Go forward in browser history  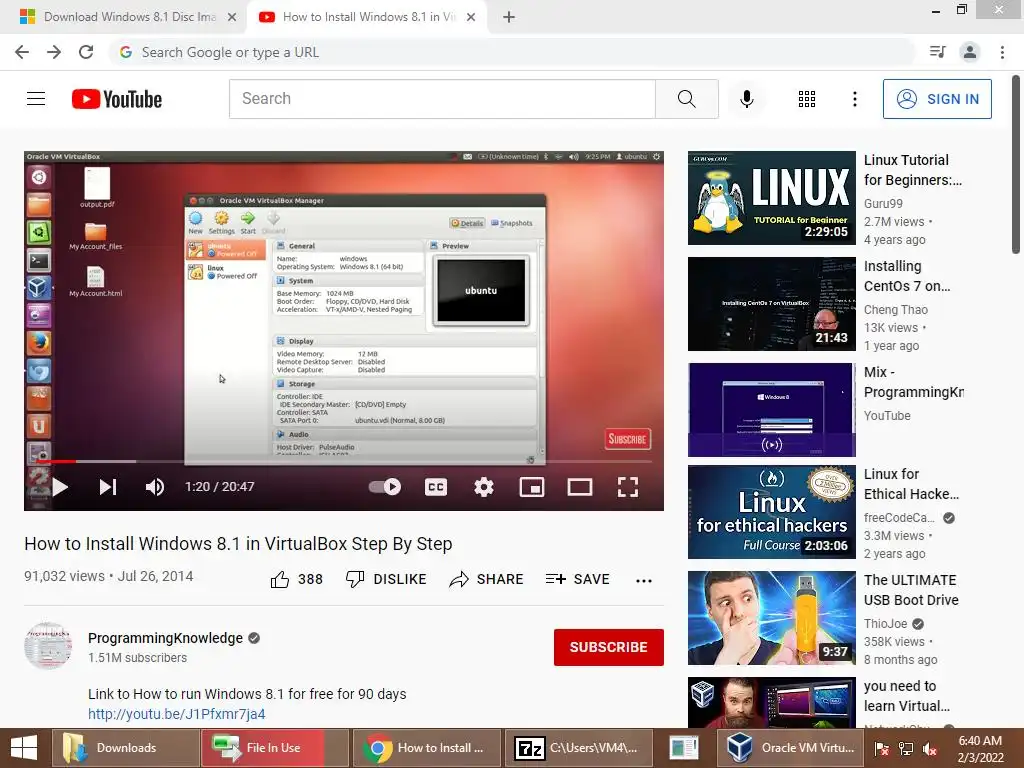click(54, 52)
